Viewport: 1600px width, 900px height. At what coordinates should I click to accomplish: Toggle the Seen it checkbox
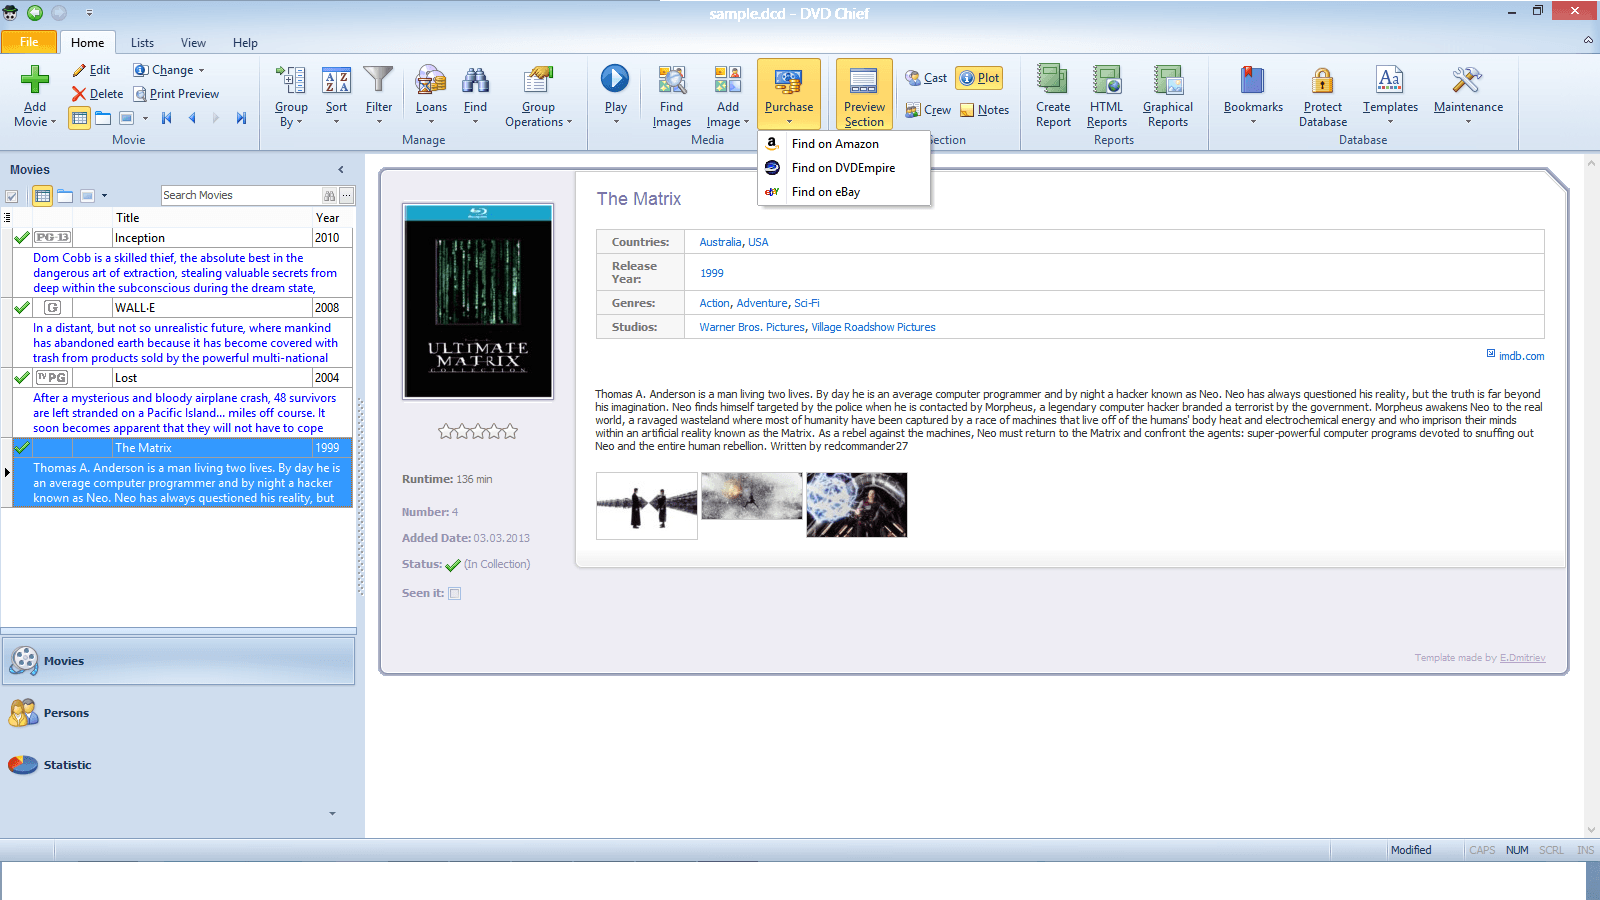click(x=455, y=593)
